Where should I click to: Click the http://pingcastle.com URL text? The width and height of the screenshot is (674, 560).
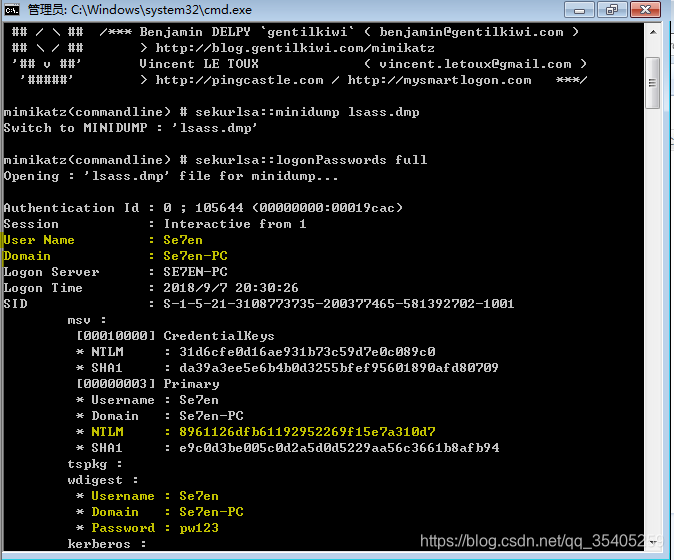239,80
